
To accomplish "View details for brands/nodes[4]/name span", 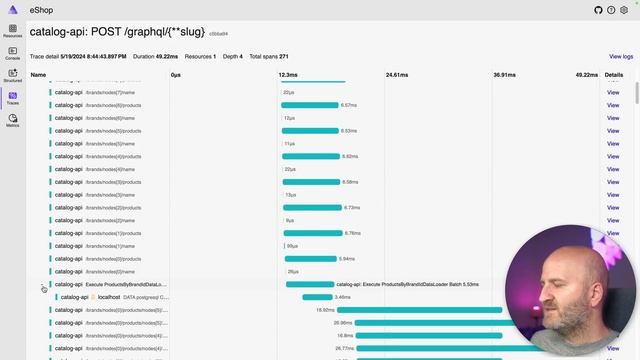I will point(613,169).
